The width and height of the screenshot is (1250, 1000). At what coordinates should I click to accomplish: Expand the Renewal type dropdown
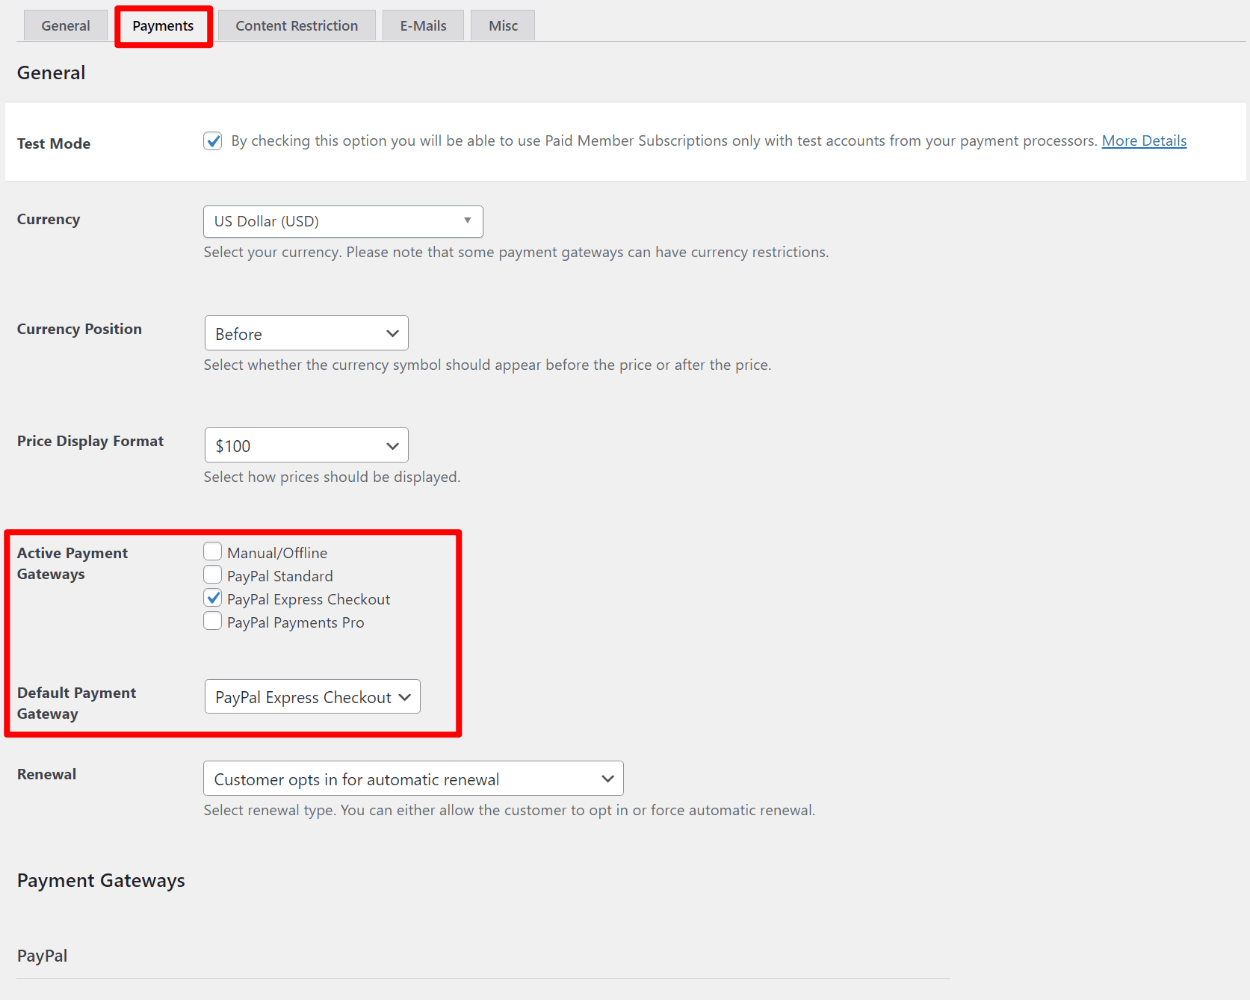(x=413, y=779)
